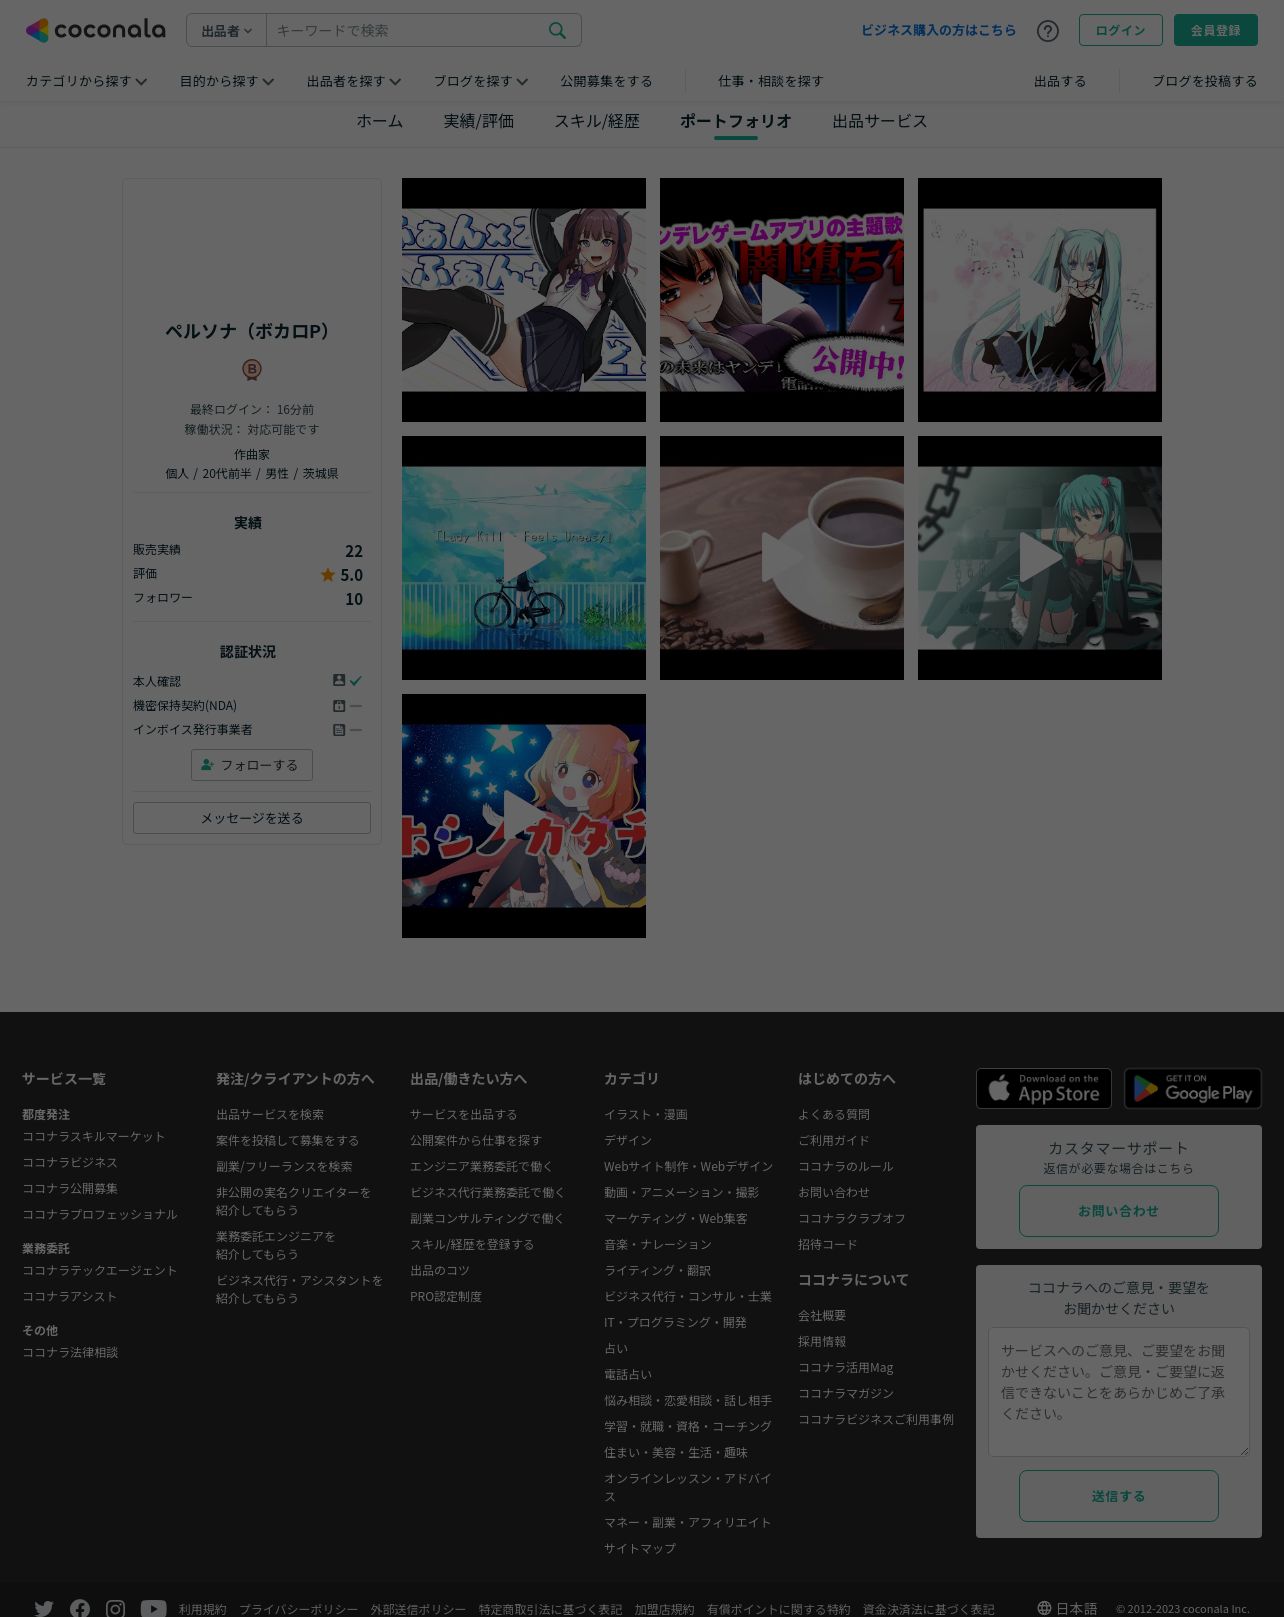The width and height of the screenshot is (1284, 1617).
Task: Open the Twitter icon in footer
Action: click(x=43, y=1609)
